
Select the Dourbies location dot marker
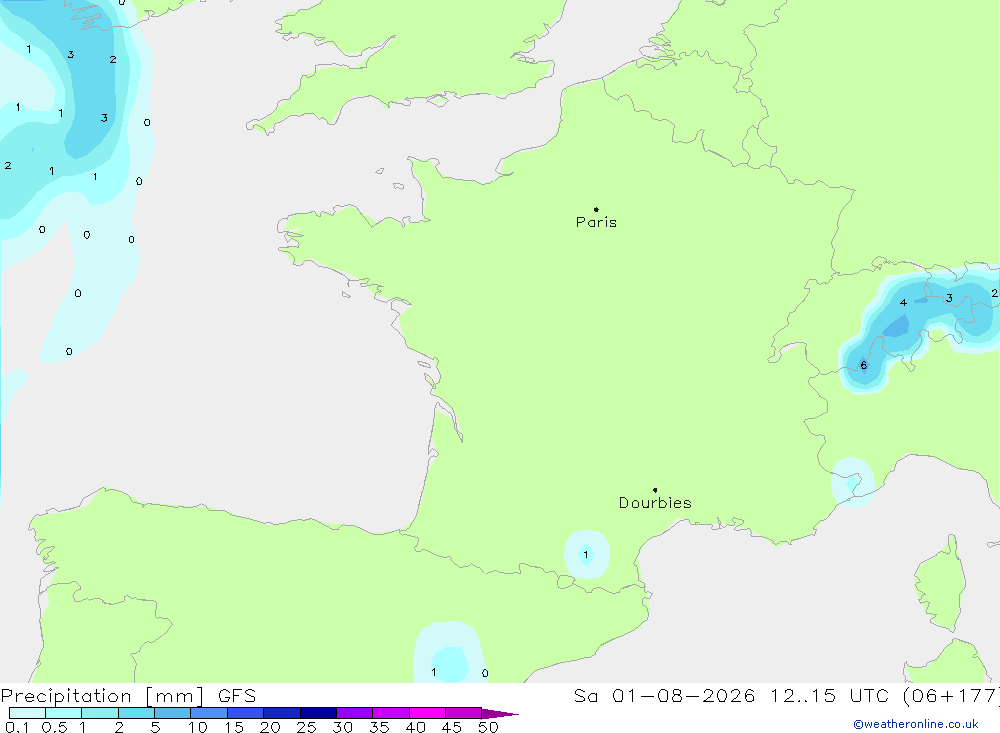point(655,490)
